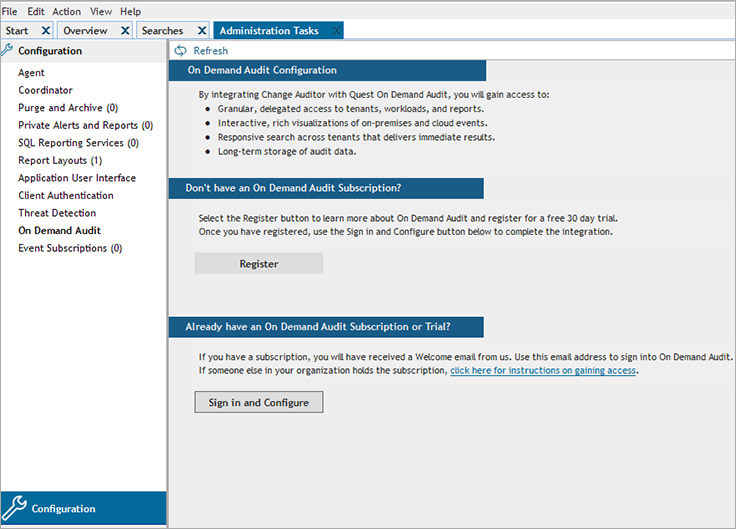This screenshot has height=529, width=736.
Task: Click the Refresh toolbar label
Action: 211,51
